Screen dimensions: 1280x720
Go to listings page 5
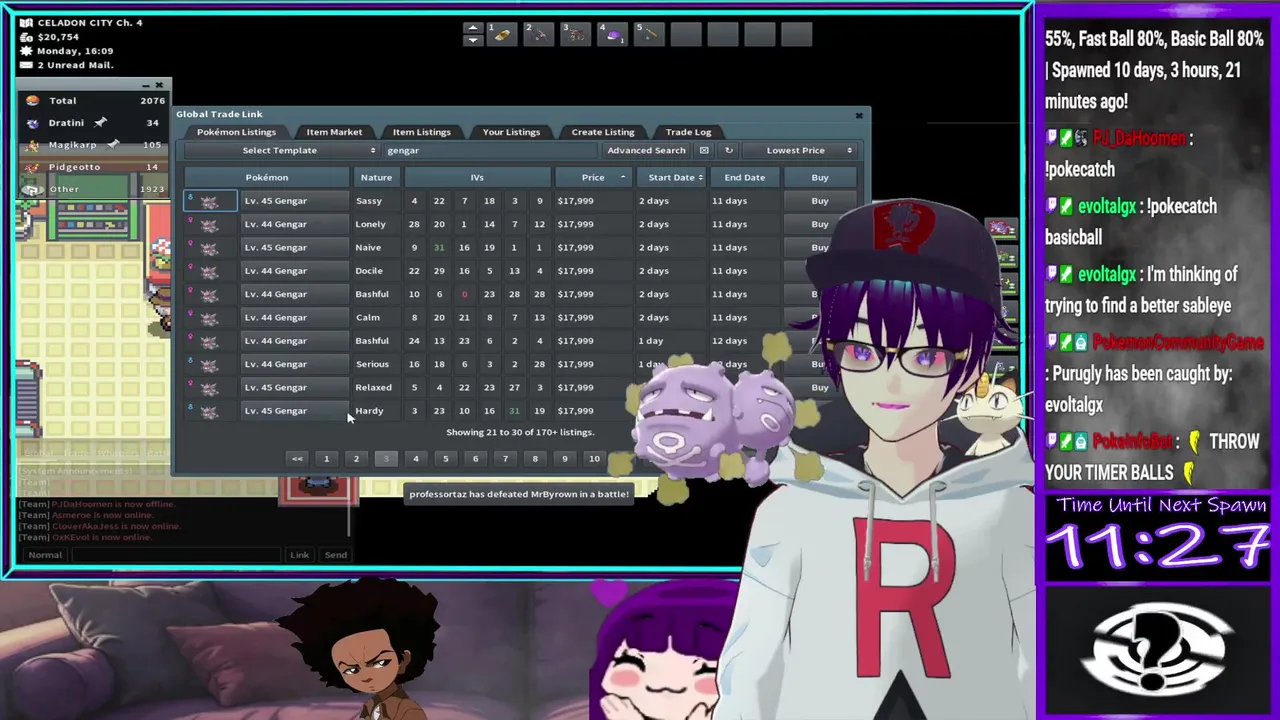(x=446, y=459)
